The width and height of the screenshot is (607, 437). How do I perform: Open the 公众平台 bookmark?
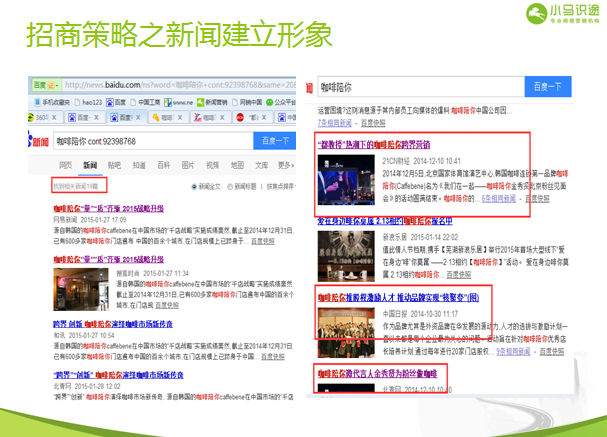[x=281, y=102]
